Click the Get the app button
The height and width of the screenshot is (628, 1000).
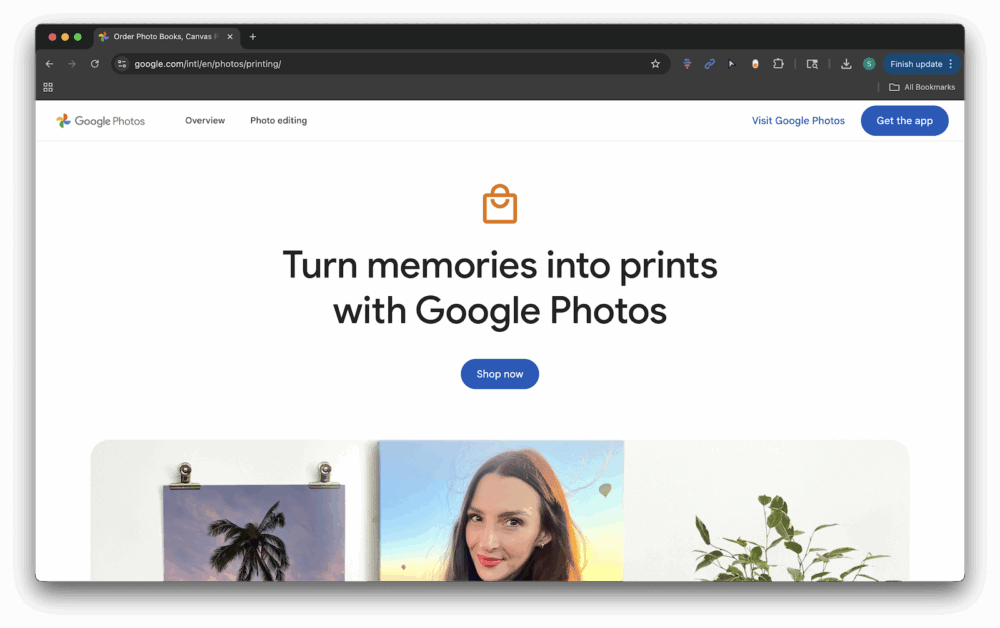904,120
